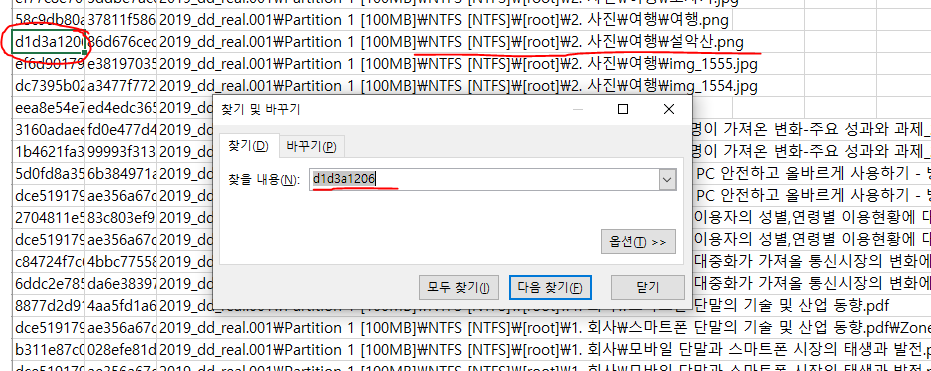The image size is (931, 371).
Task: Select cell starting with 99993f313
Action: (x=122, y=152)
